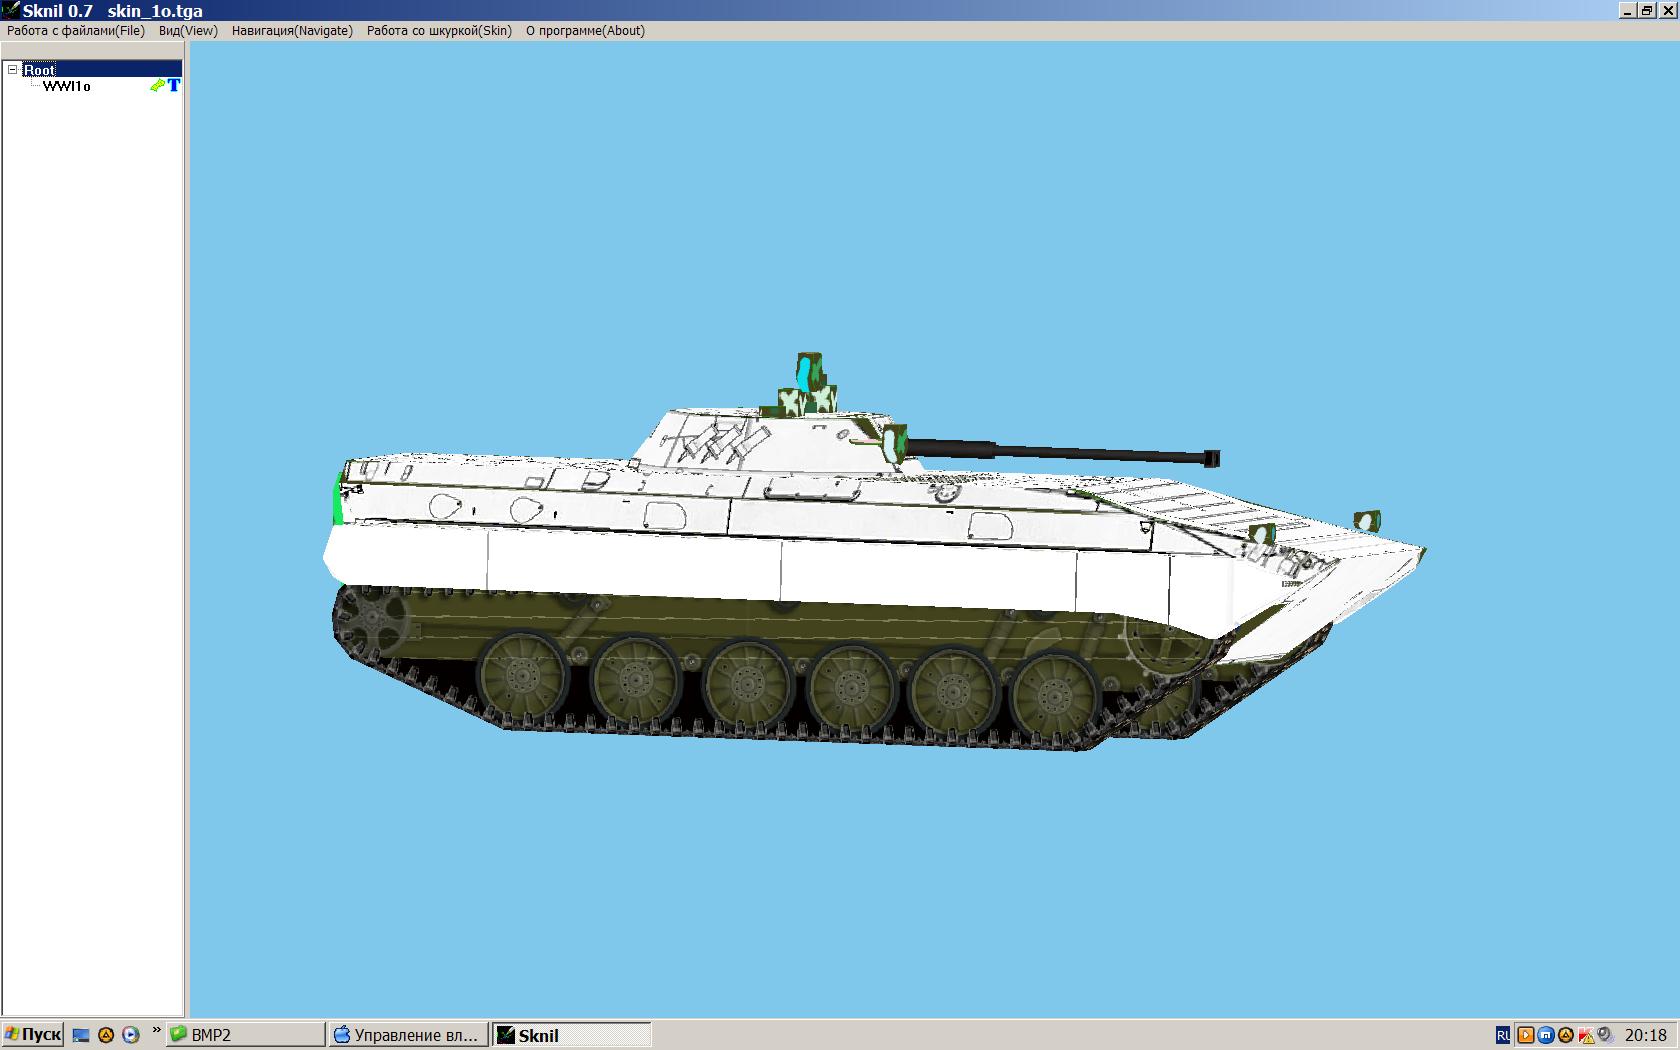Click the Sknil taskbar button

[x=572, y=1035]
